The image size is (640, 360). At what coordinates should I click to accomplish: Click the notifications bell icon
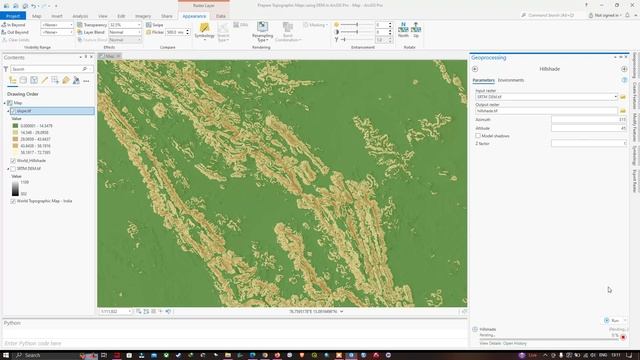point(627,16)
